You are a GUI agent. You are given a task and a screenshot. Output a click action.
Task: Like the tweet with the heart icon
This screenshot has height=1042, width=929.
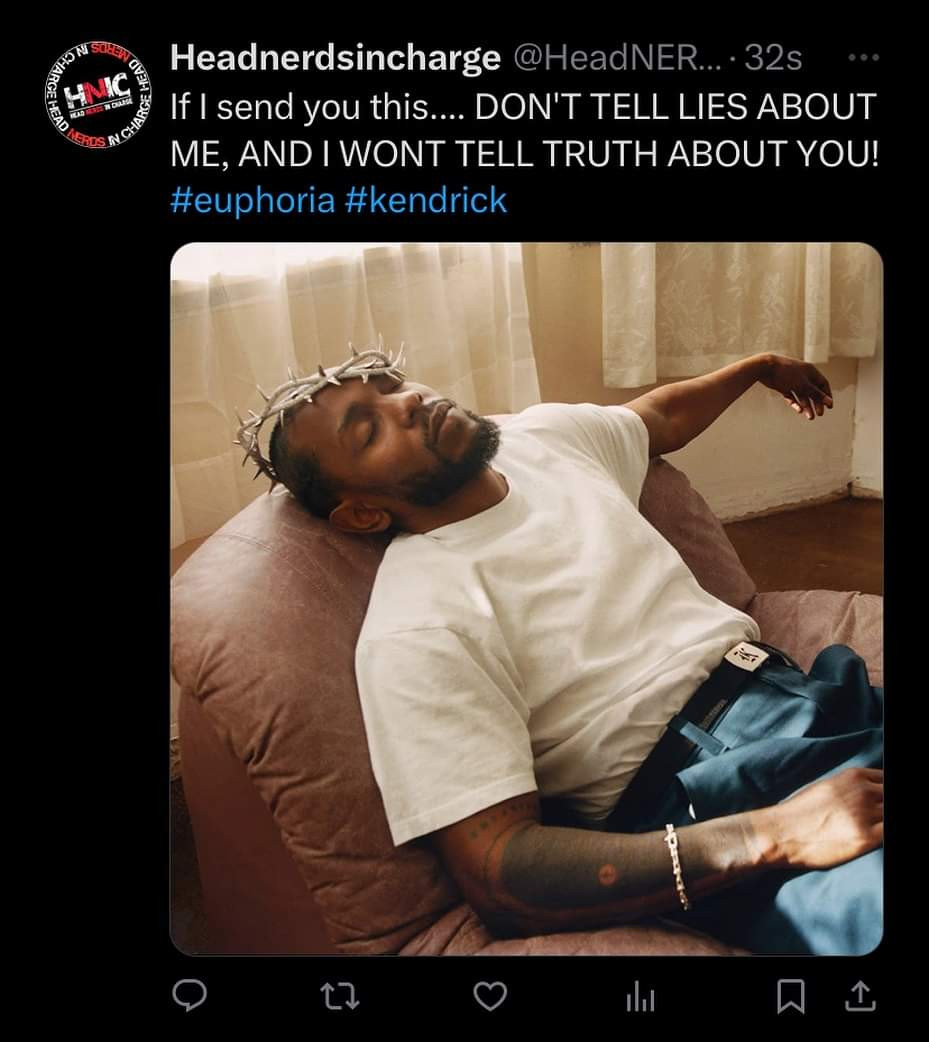click(490, 996)
